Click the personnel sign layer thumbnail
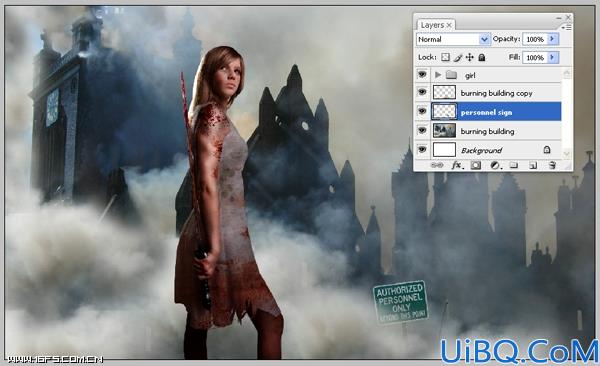 point(444,111)
